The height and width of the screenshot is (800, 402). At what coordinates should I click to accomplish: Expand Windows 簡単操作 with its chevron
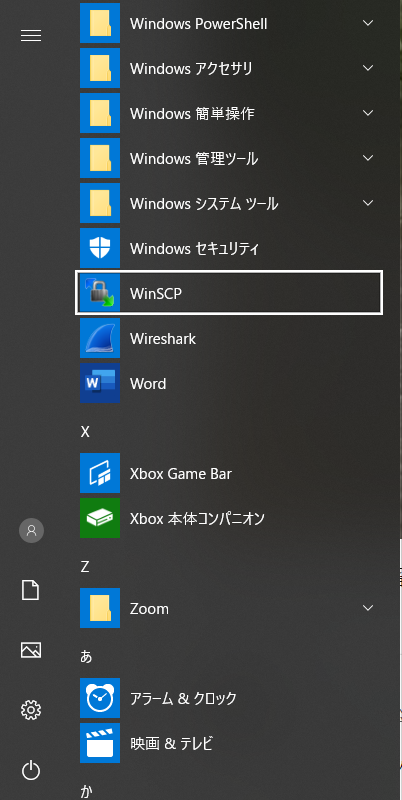click(368, 113)
